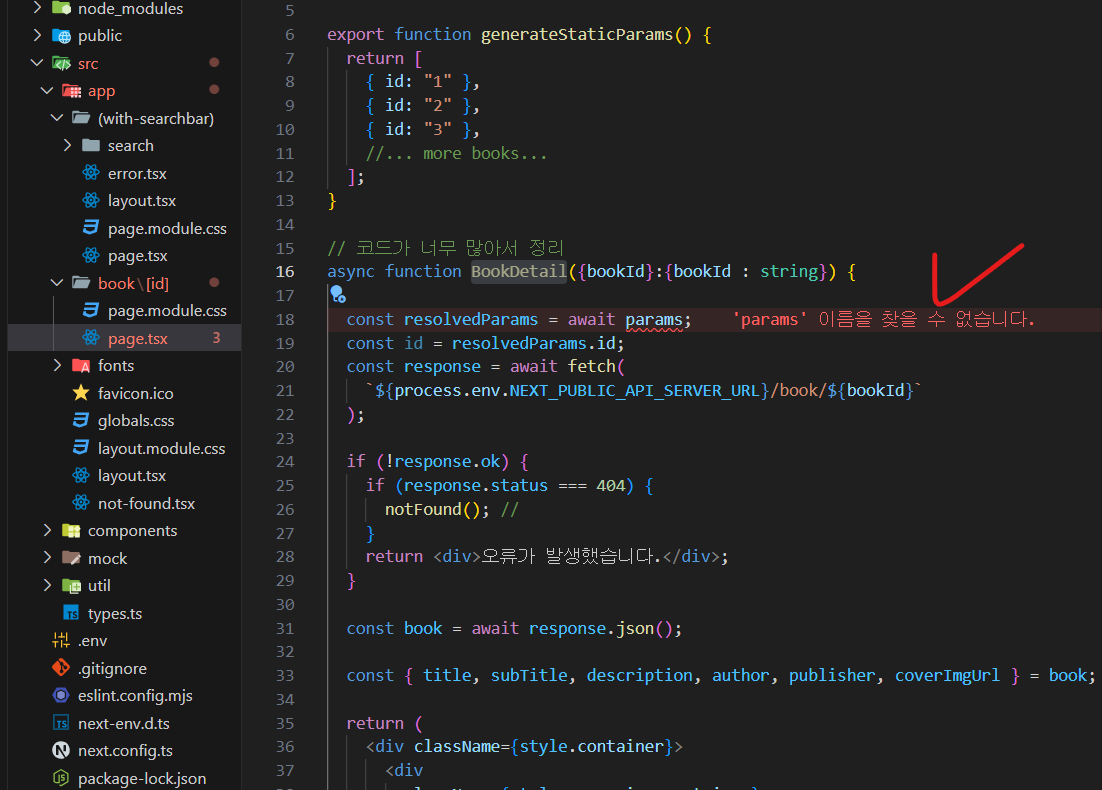Collapse the app folder chevron
Viewport: 1102px width, 790px height.
click(x=47, y=91)
